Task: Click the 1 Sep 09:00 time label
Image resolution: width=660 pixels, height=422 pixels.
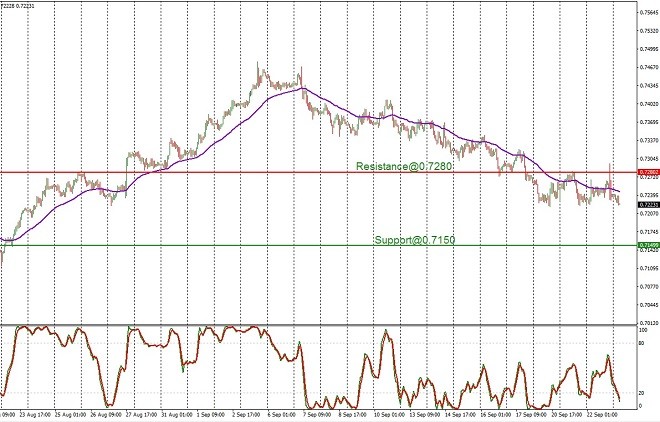Action: point(212,414)
